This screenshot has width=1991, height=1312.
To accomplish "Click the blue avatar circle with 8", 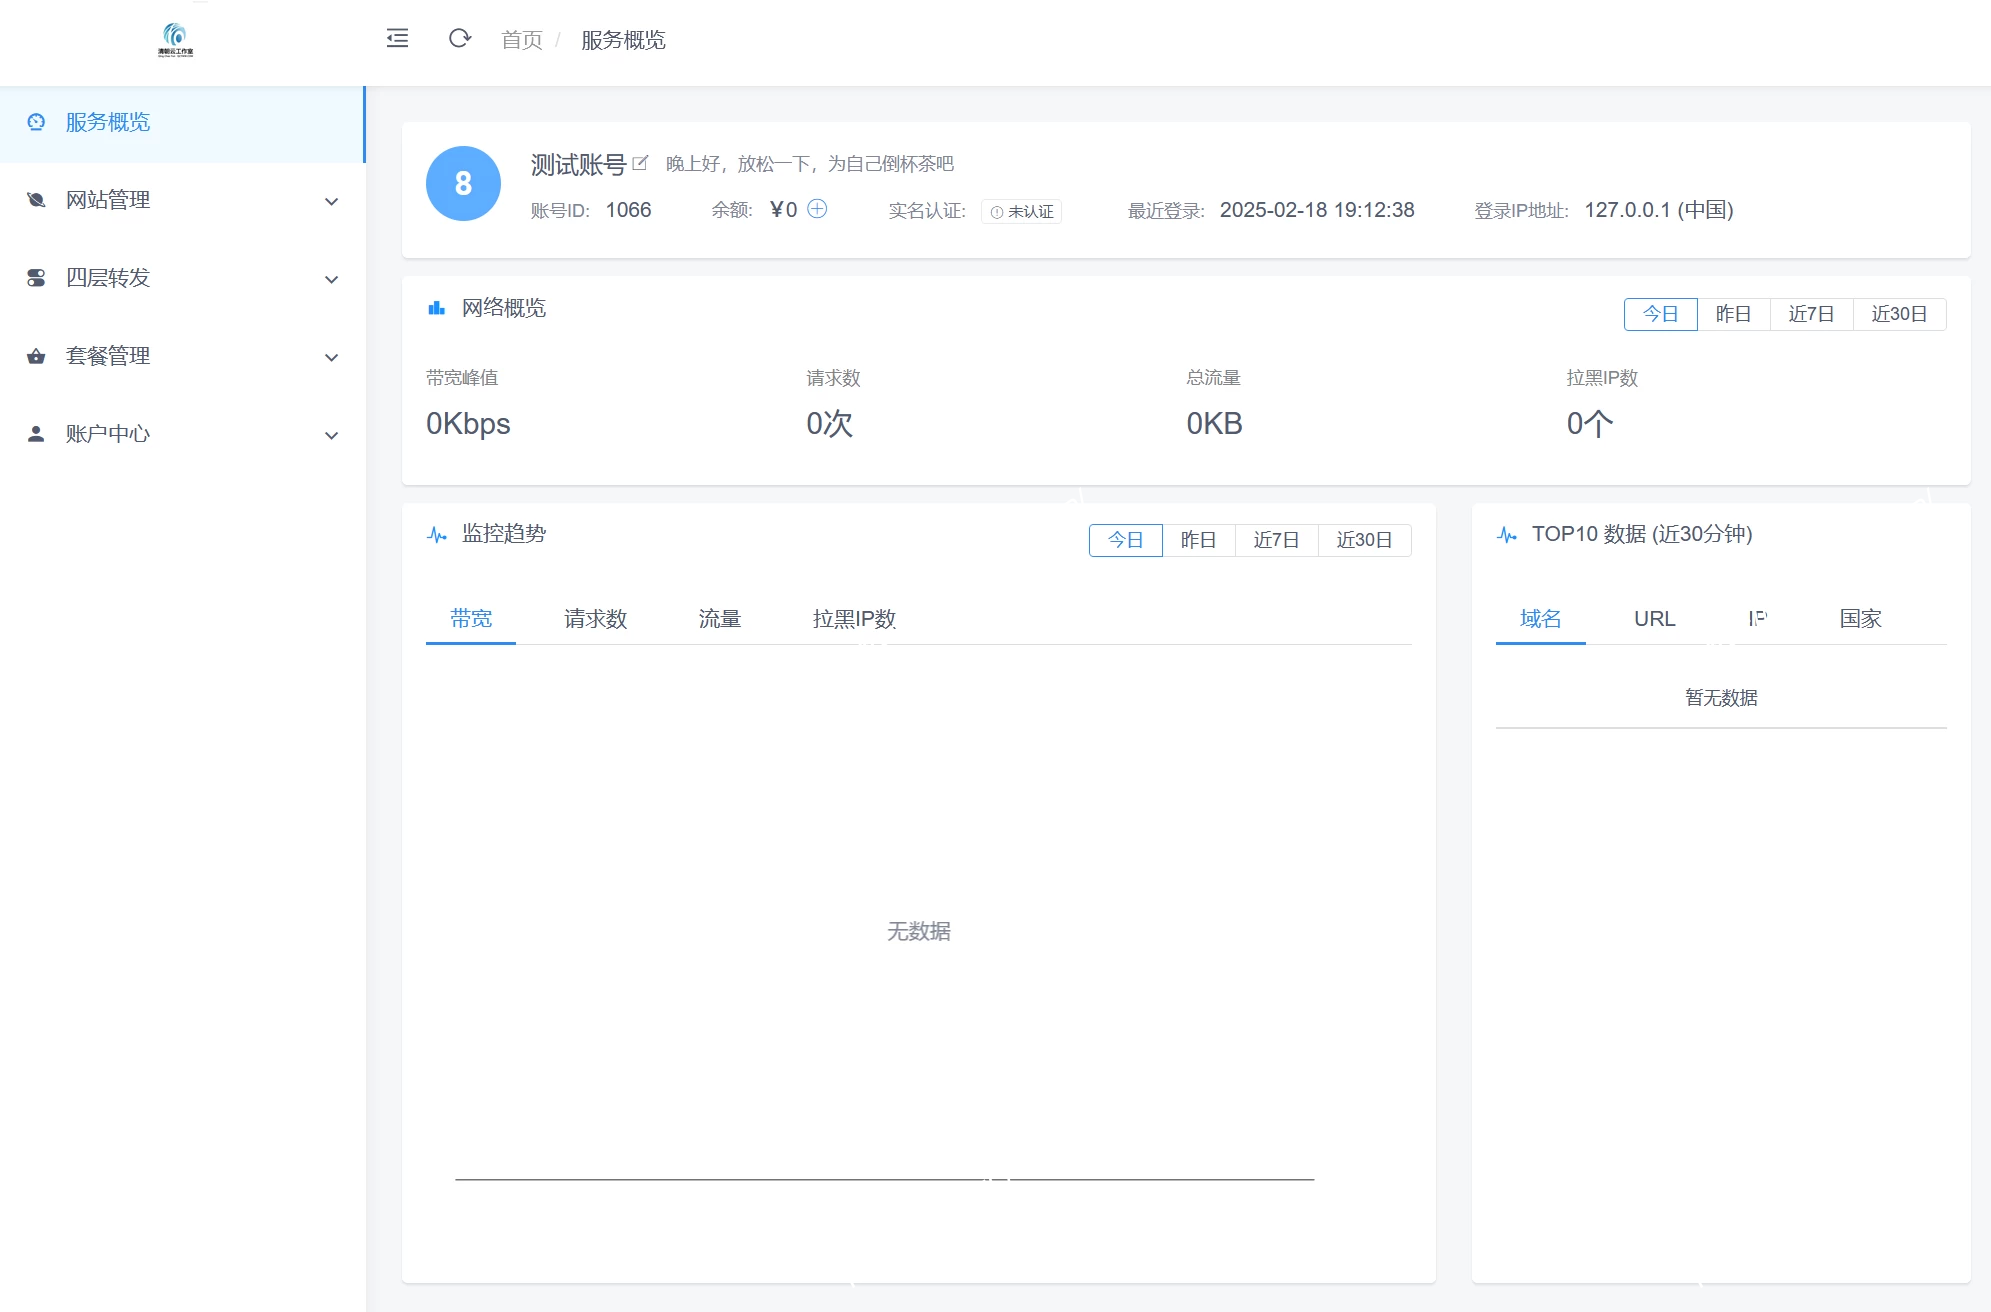I will point(463,184).
